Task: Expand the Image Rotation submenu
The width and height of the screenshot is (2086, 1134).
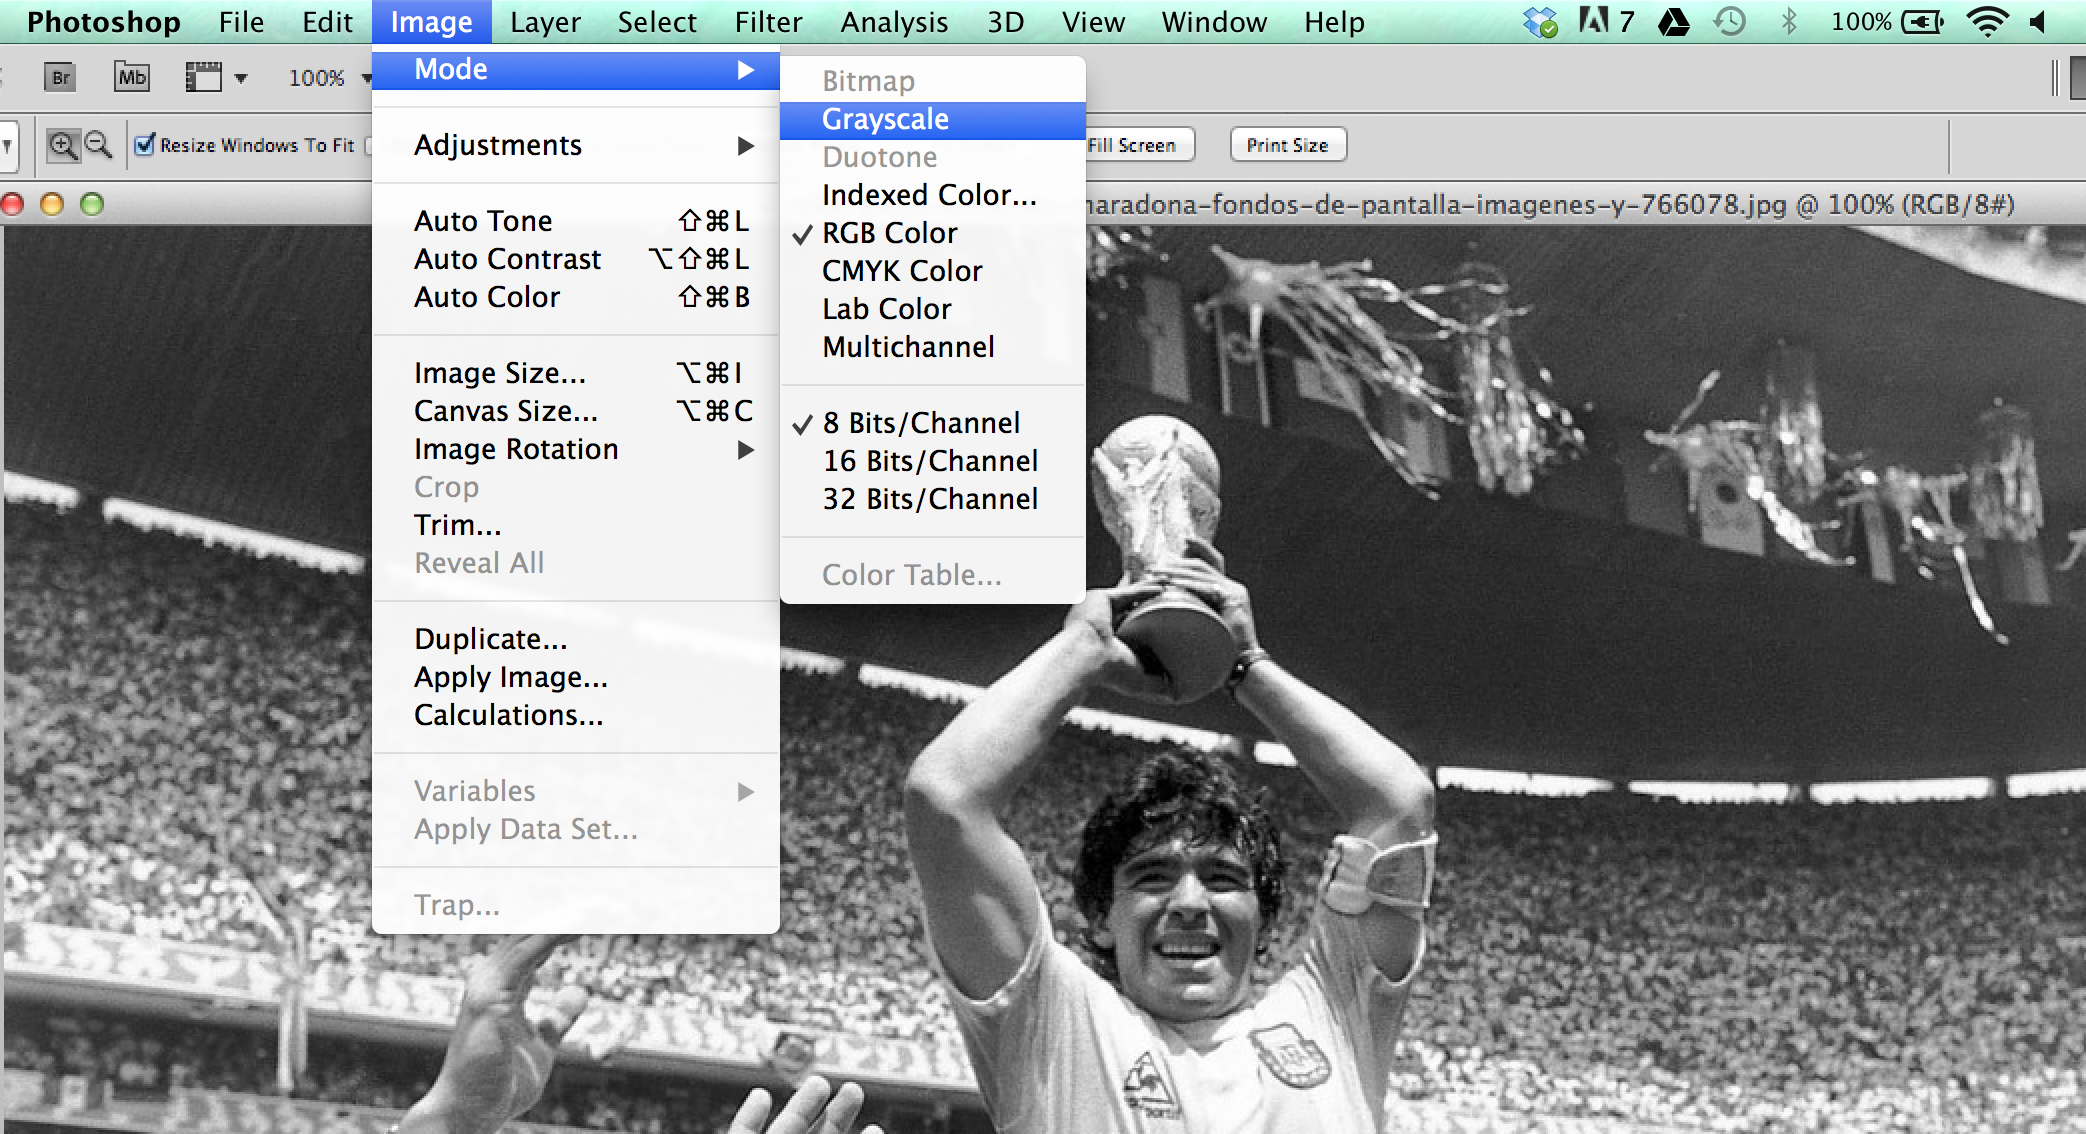Action: tap(576, 449)
